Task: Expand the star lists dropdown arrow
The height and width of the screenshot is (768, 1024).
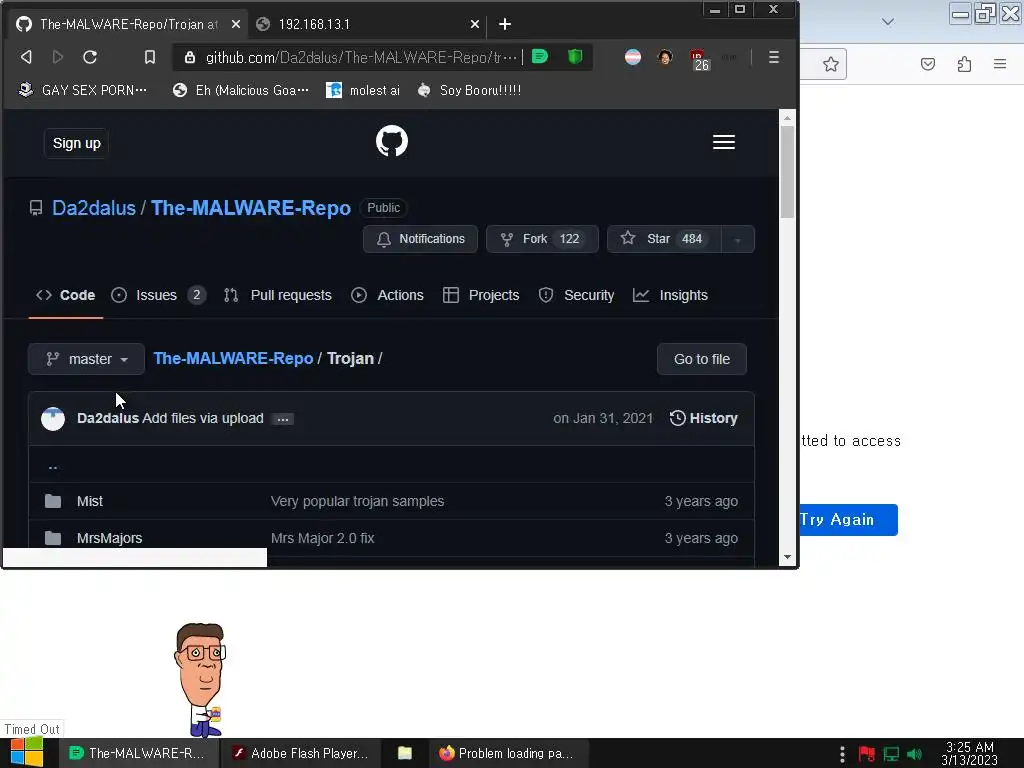Action: pyautogui.click(x=738, y=239)
